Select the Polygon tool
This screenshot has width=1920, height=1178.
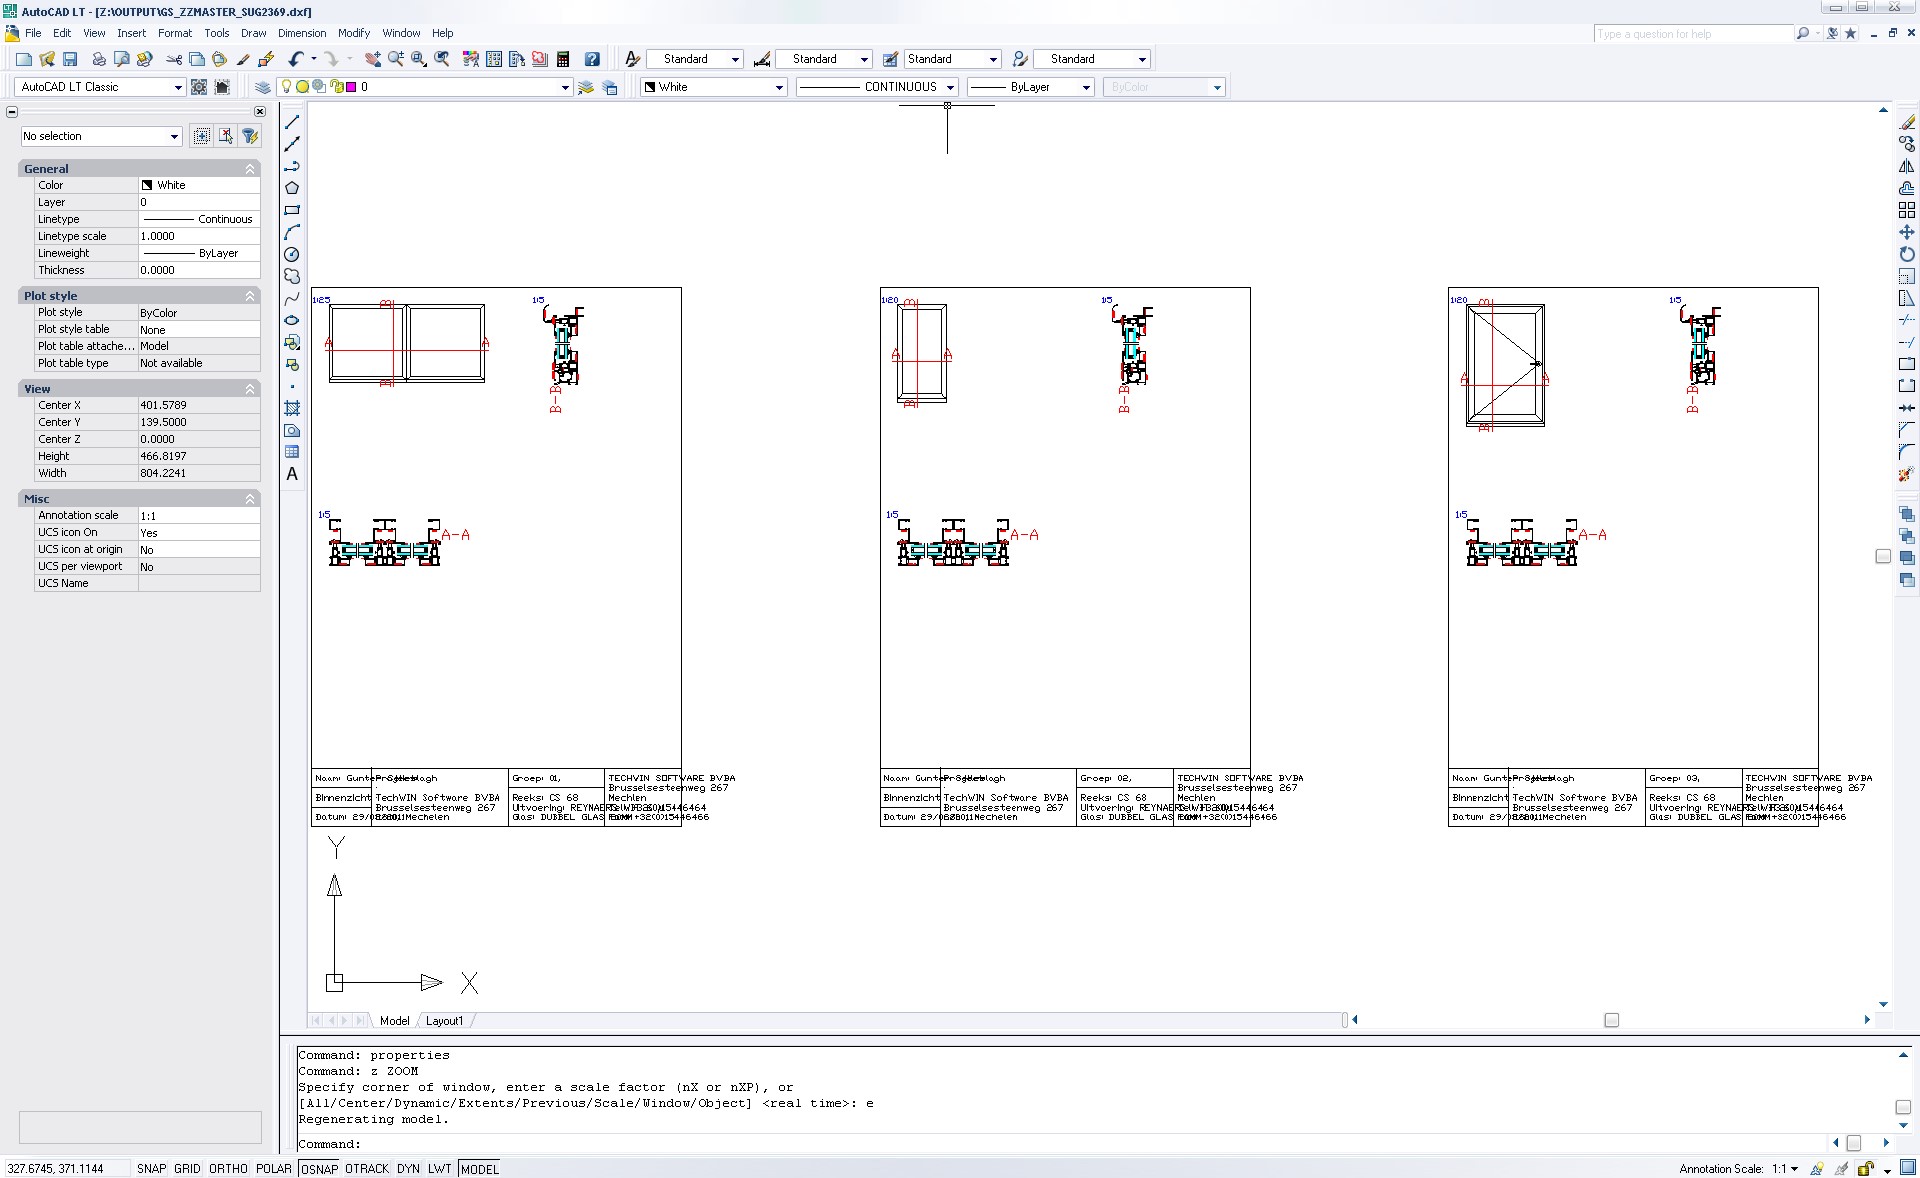click(x=292, y=188)
